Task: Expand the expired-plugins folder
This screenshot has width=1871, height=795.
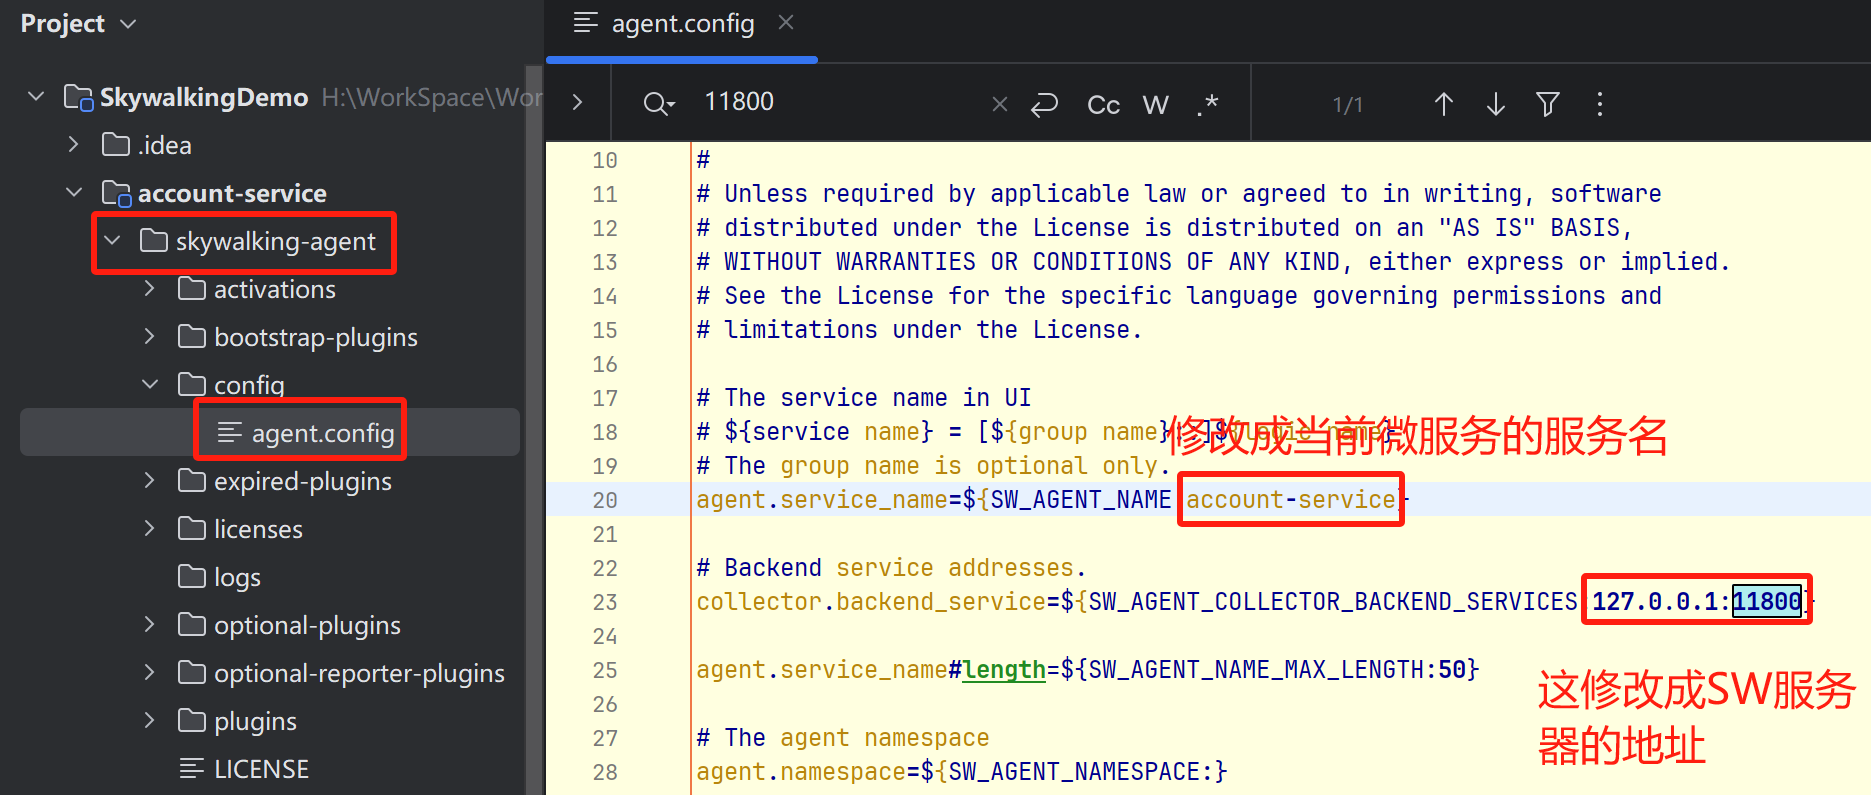Action: (x=149, y=481)
